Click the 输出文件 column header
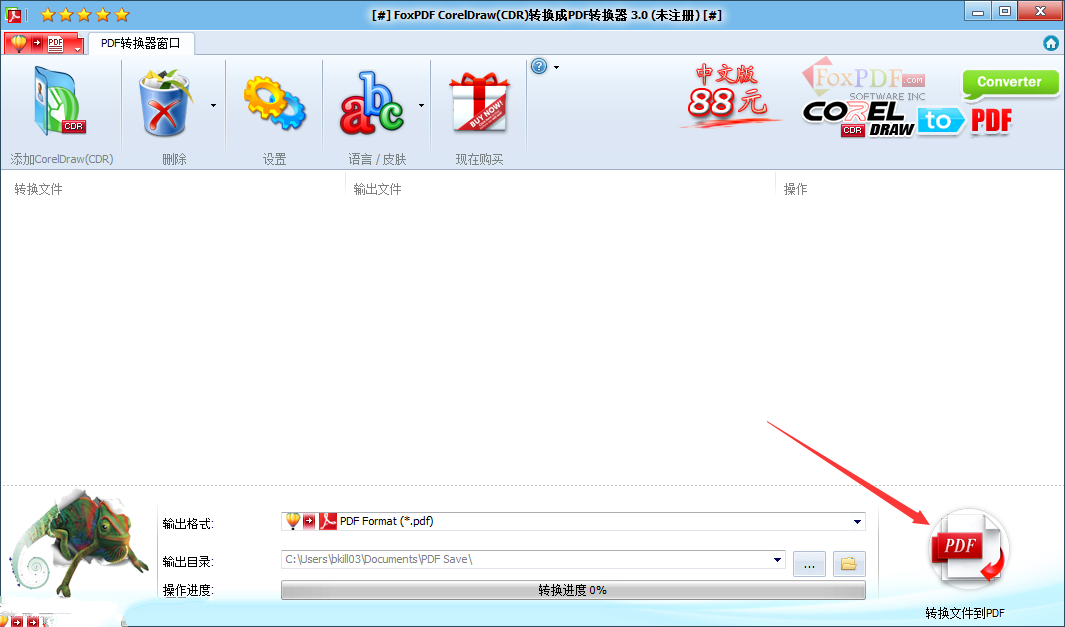This screenshot has height=627, width=1065. point(377,189)
